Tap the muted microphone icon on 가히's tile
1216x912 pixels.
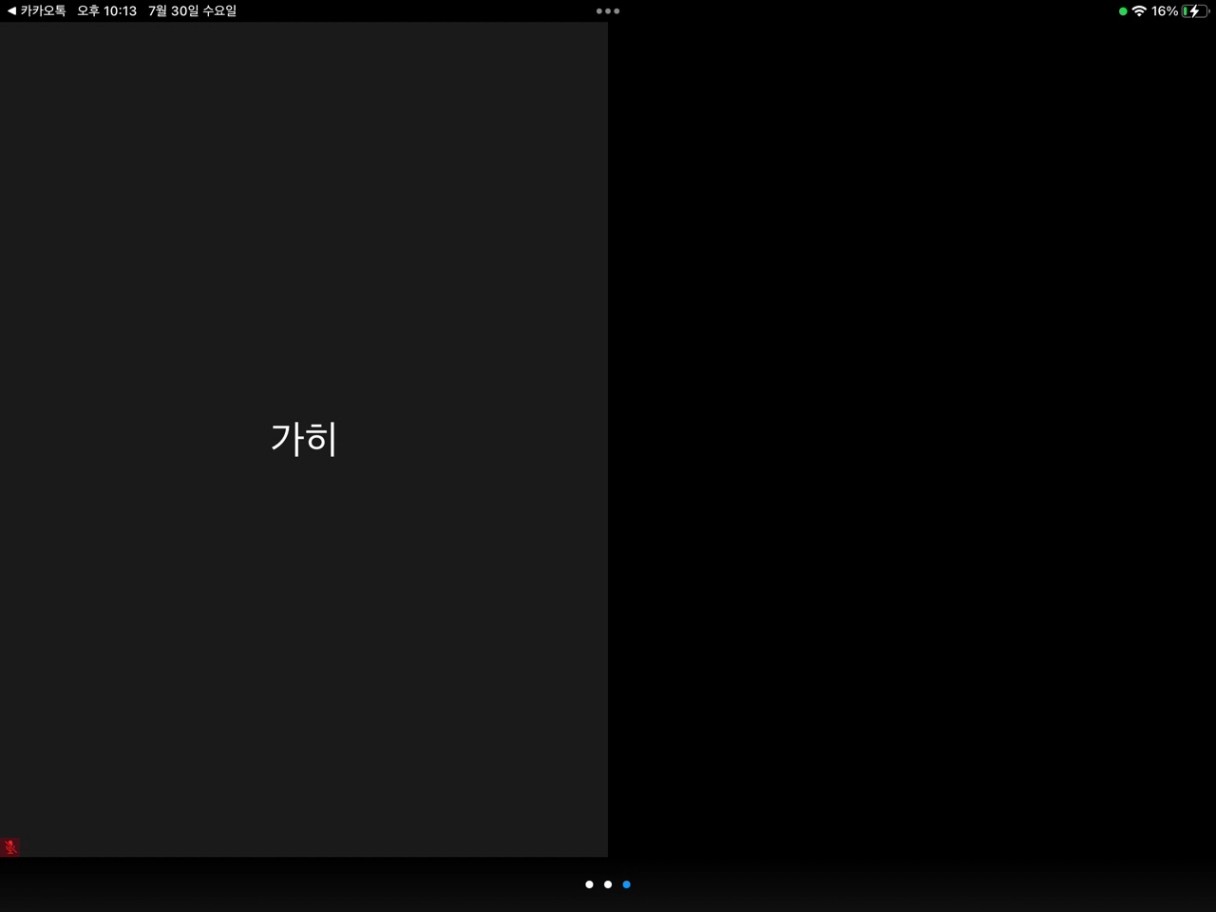point(10,847)
